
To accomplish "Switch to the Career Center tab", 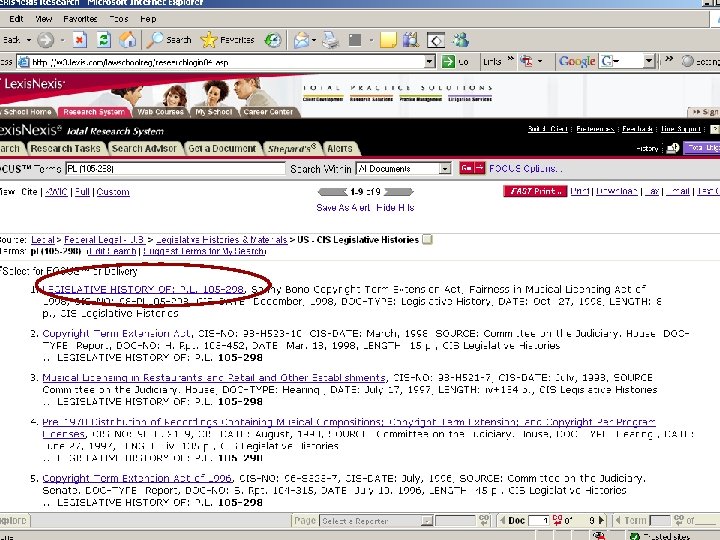I will pyautogui.click(x=268, y=112).
